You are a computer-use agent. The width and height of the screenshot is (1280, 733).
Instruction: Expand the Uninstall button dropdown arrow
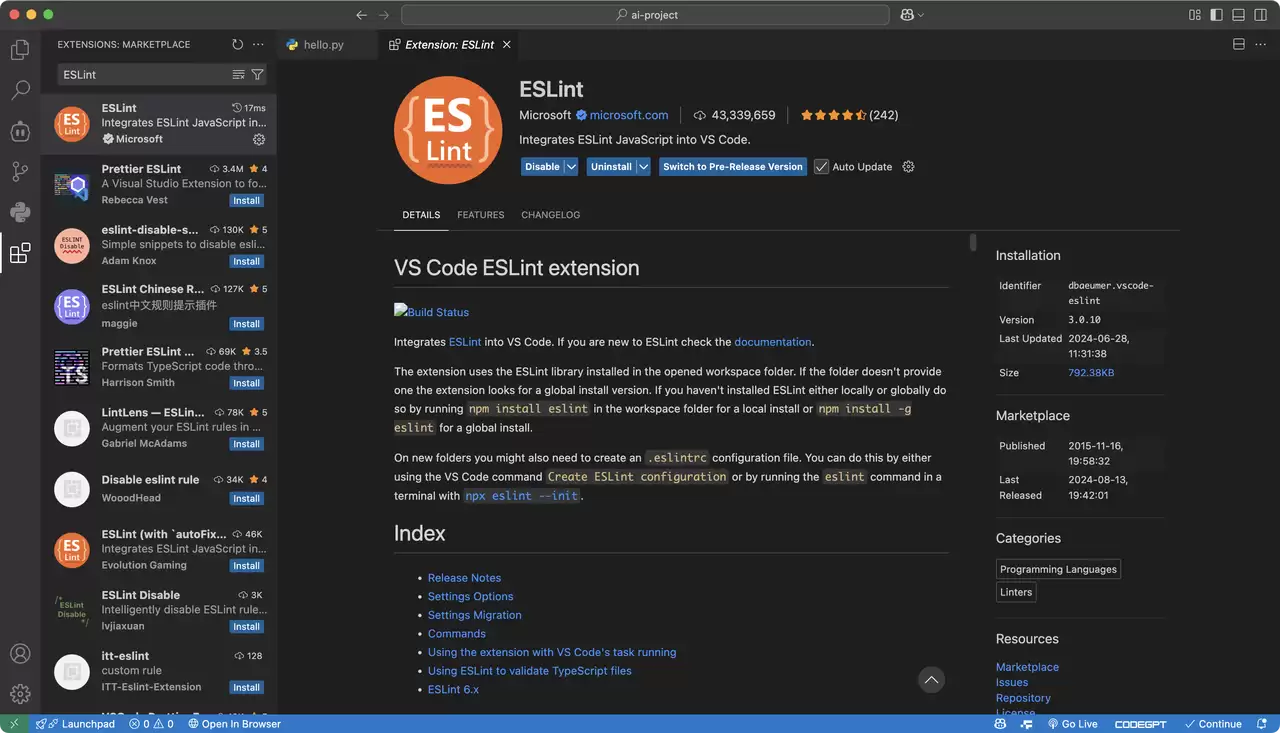643,167
